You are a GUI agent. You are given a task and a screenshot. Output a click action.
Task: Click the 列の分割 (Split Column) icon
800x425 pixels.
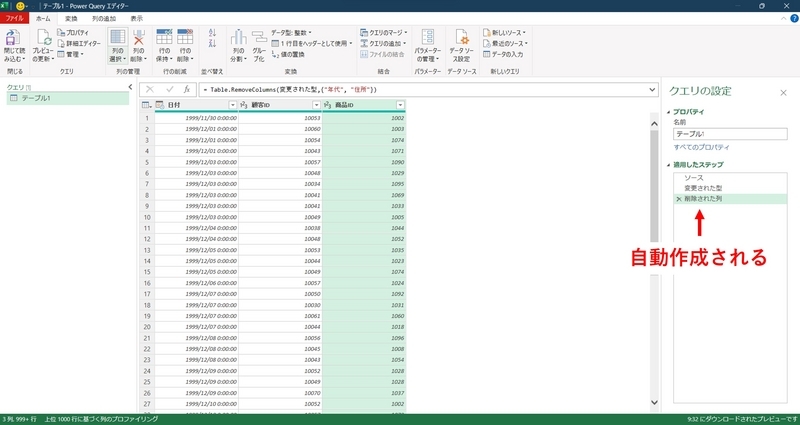(x=238, y=38)
